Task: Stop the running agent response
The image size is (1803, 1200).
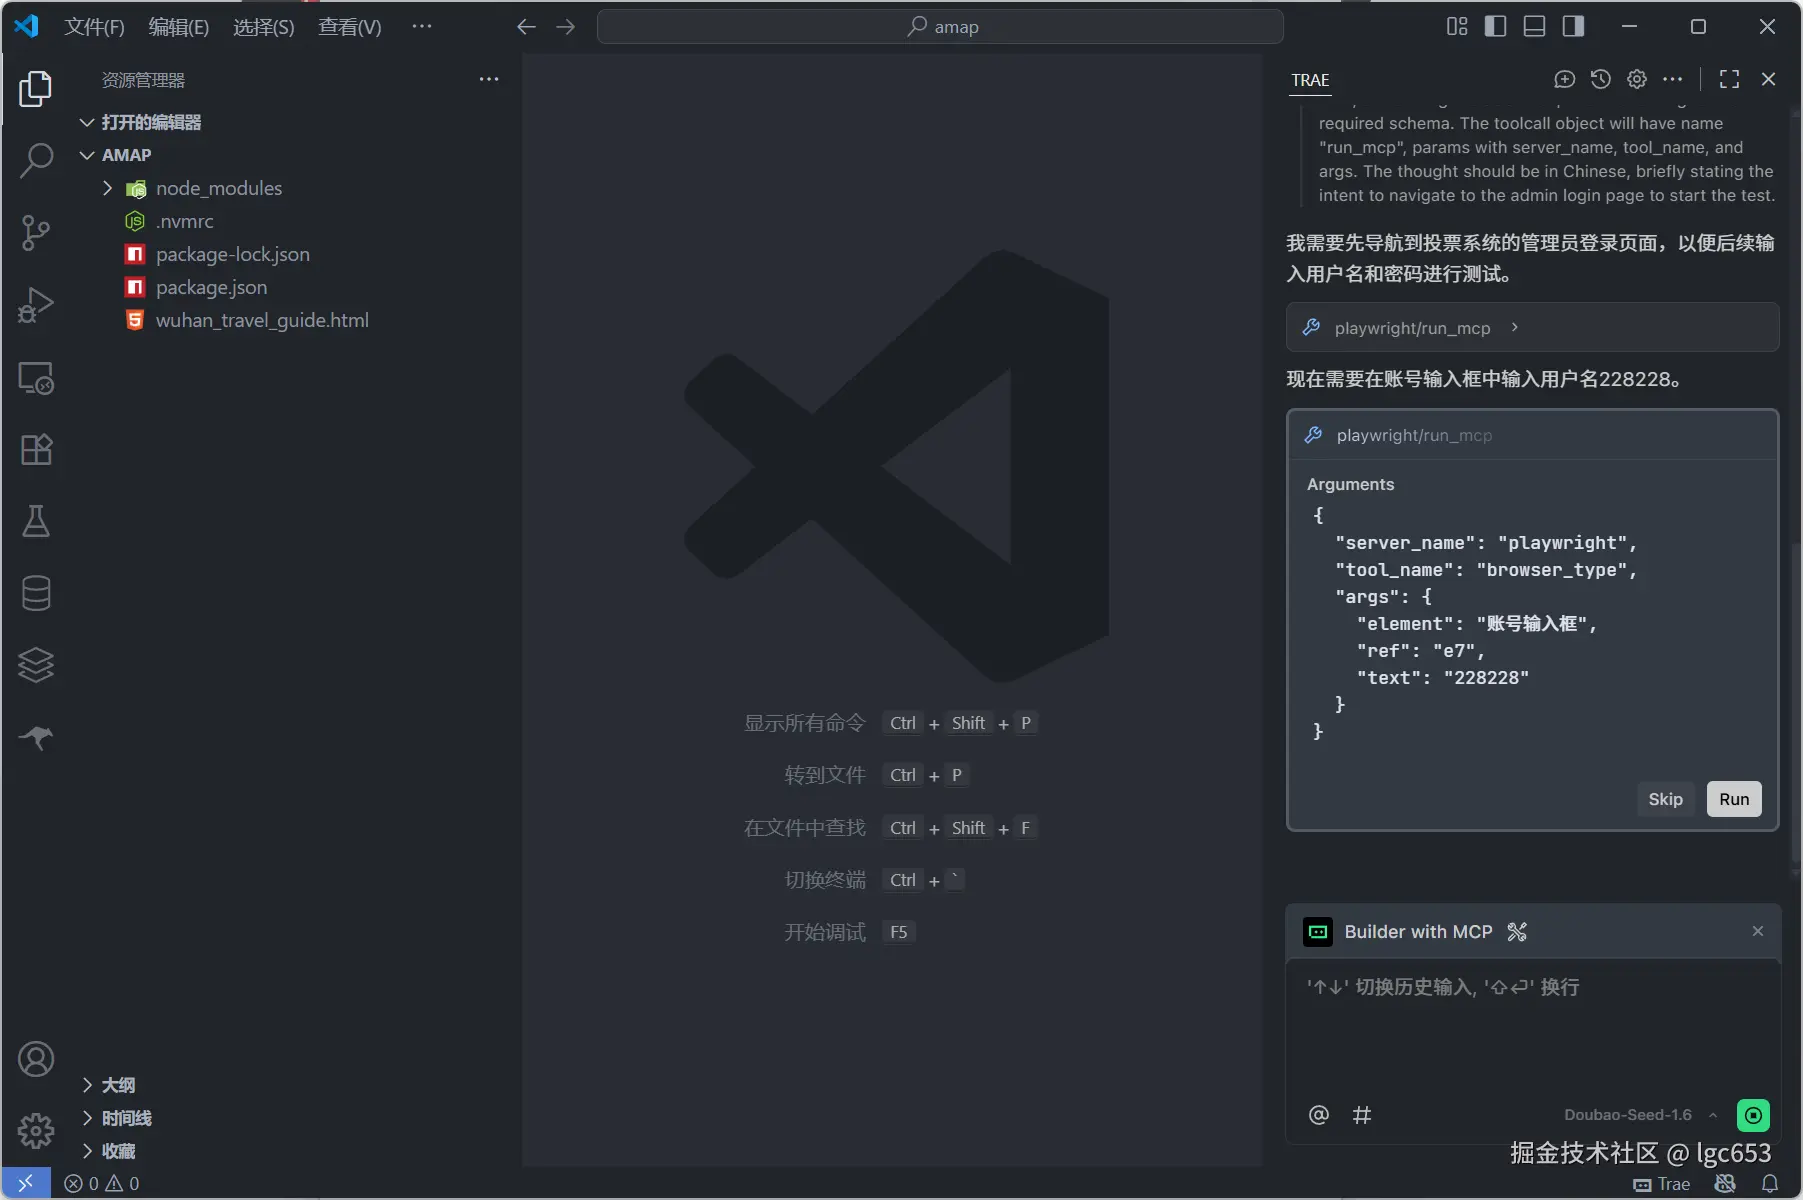Action: point(1753,1115)
